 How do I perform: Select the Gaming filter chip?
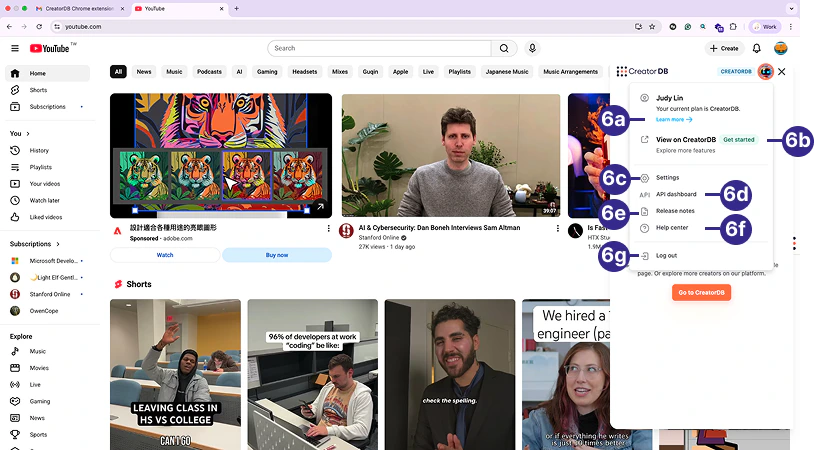click(267, 72)
